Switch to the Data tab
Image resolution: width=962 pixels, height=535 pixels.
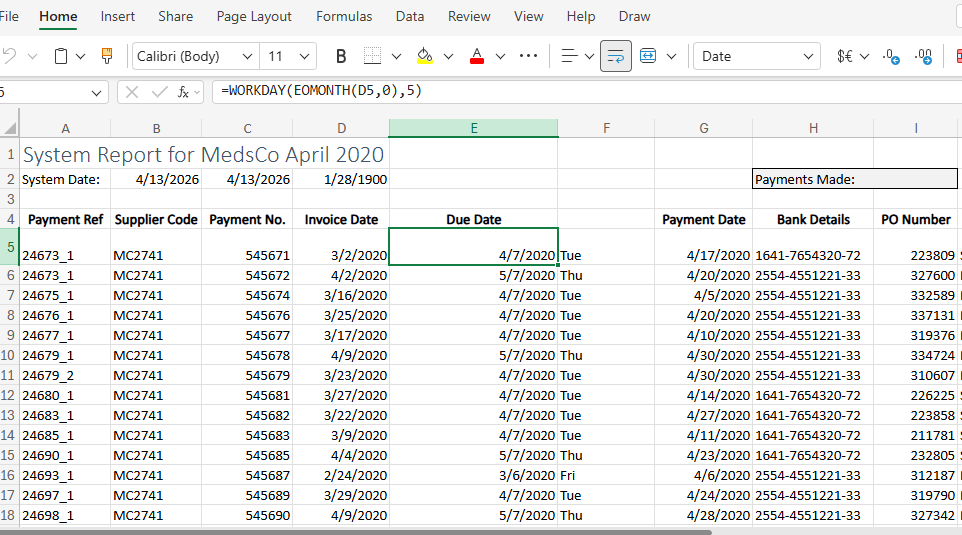pyautogui.click(x=410, y=17)
